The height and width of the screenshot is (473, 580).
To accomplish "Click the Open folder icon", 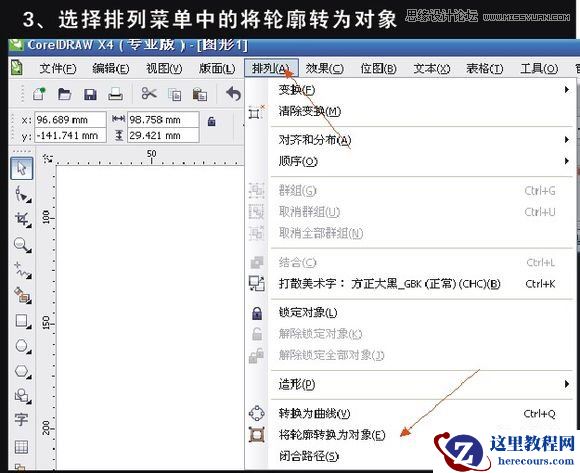I will (x=65, y=94).
